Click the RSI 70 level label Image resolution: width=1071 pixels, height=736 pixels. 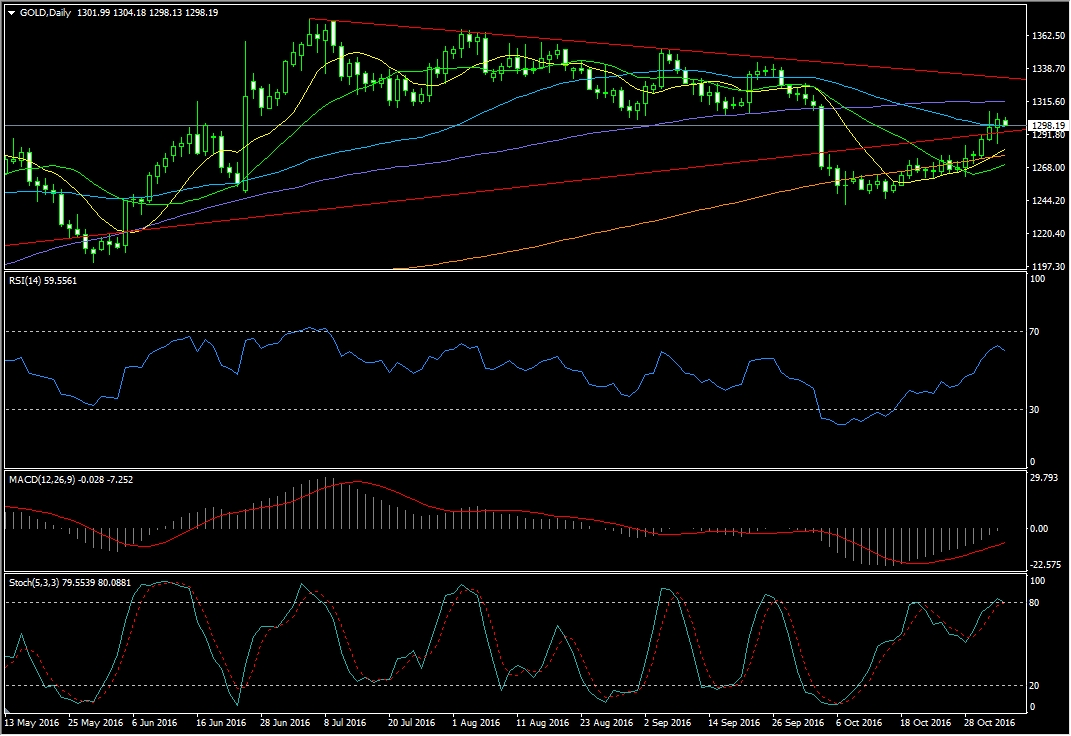(1034, 332)
